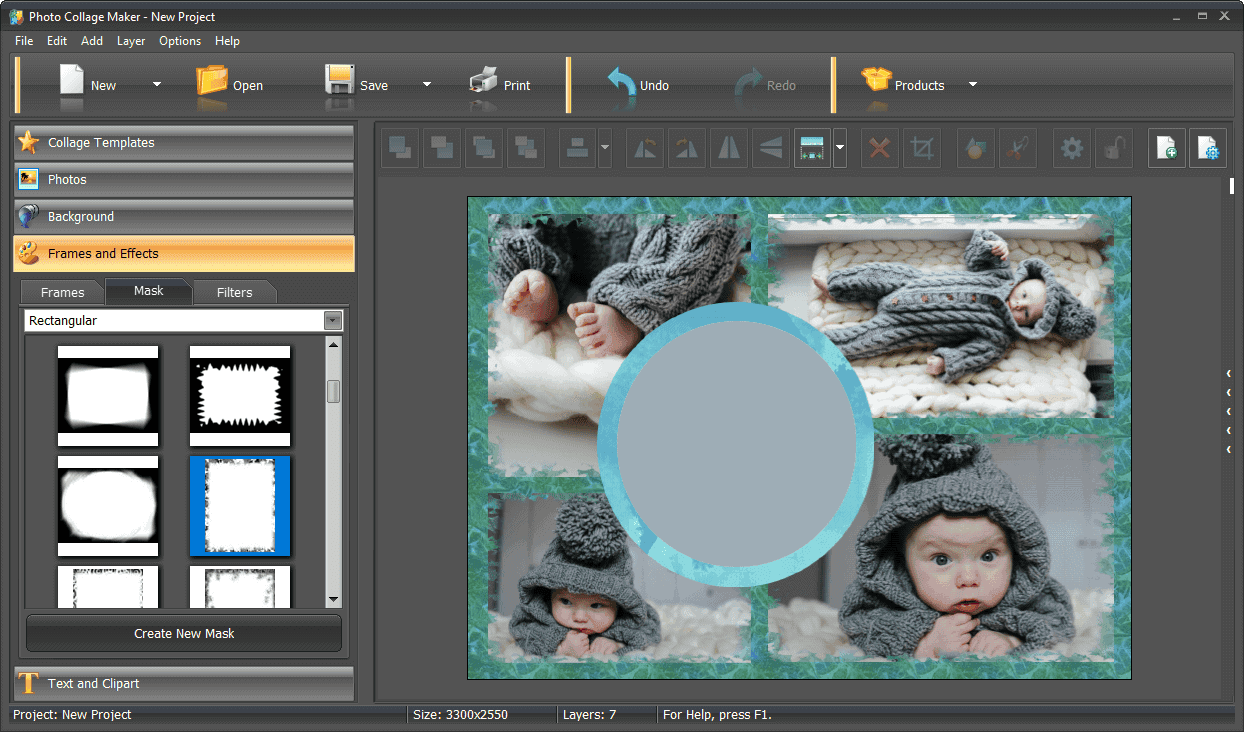Screen dimensions: 1244x732
Task: Open the layer effects settings gear
Action: [1071, 148]
